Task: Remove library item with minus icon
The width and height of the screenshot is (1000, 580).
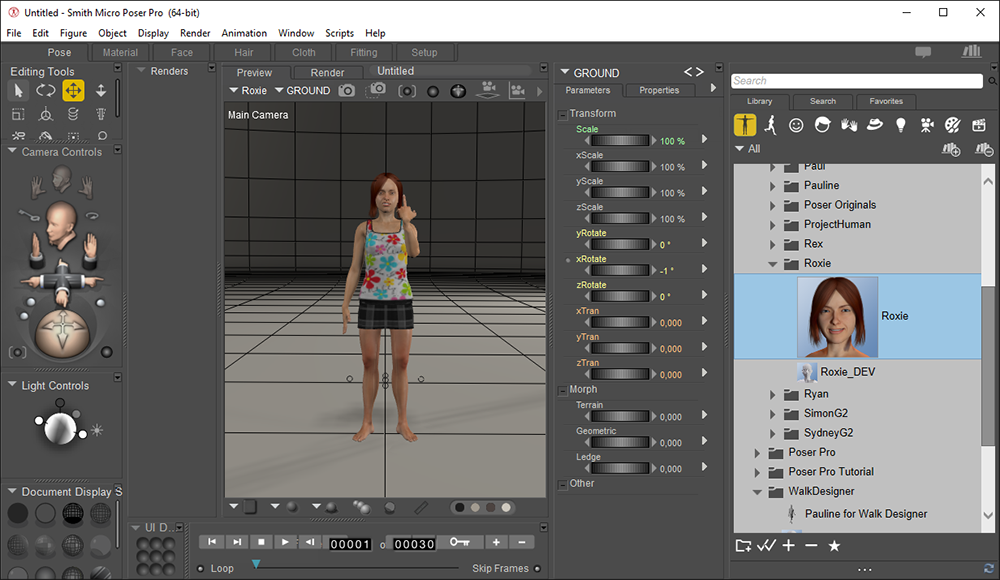Action: pyautogui.click(x=811, y=546)
